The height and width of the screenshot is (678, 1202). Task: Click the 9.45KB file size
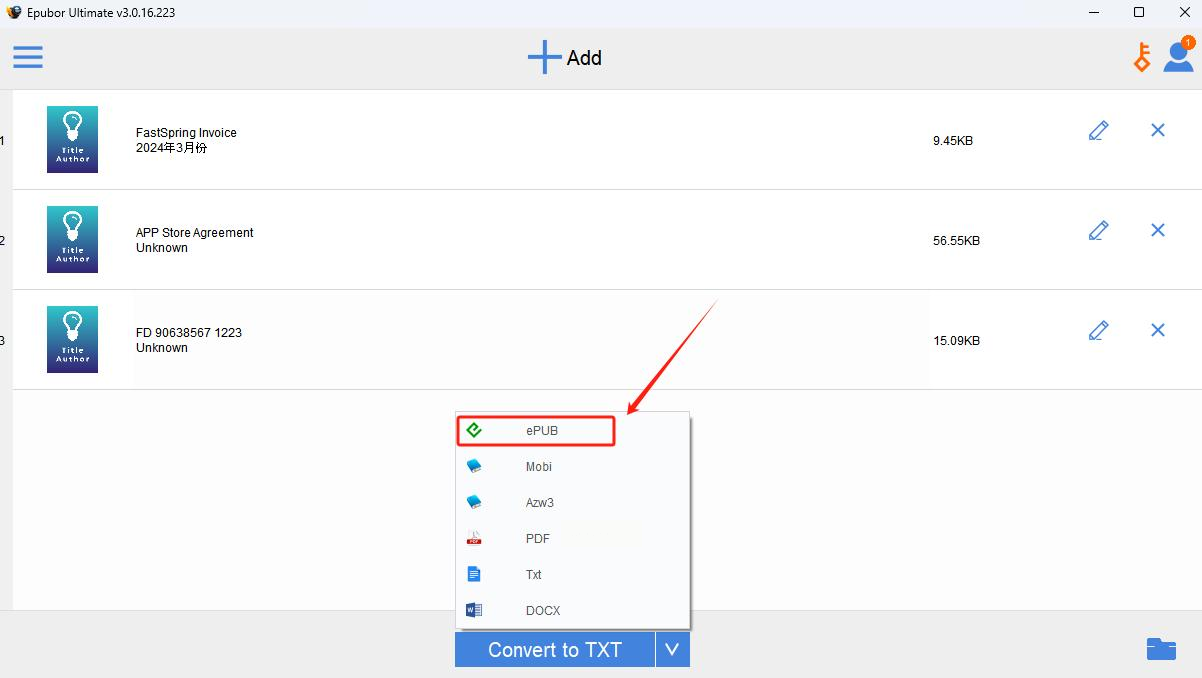click(953, 141)
